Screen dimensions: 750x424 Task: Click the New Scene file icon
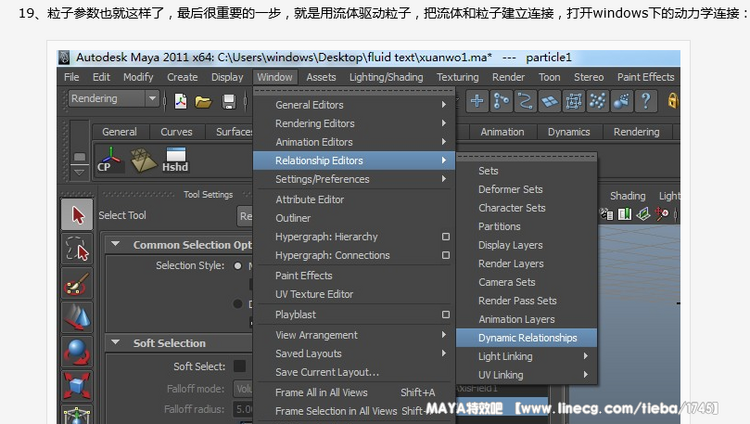(x=181, y=101)
